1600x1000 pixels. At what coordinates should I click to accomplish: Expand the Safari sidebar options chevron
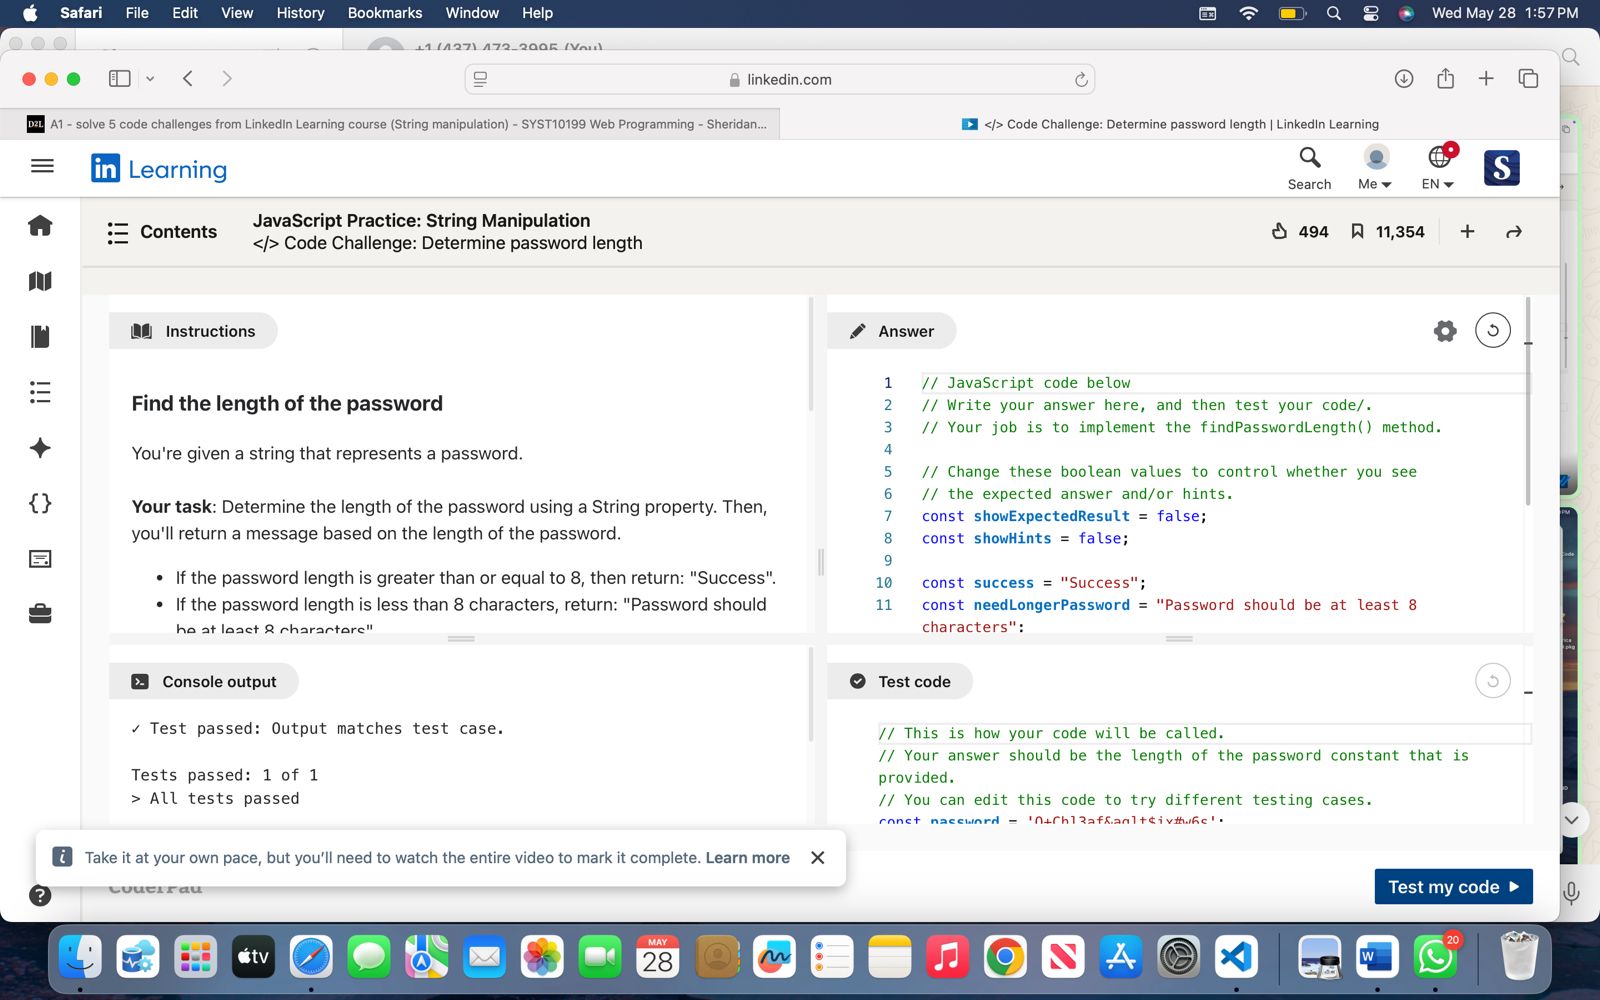click(150, 79)
